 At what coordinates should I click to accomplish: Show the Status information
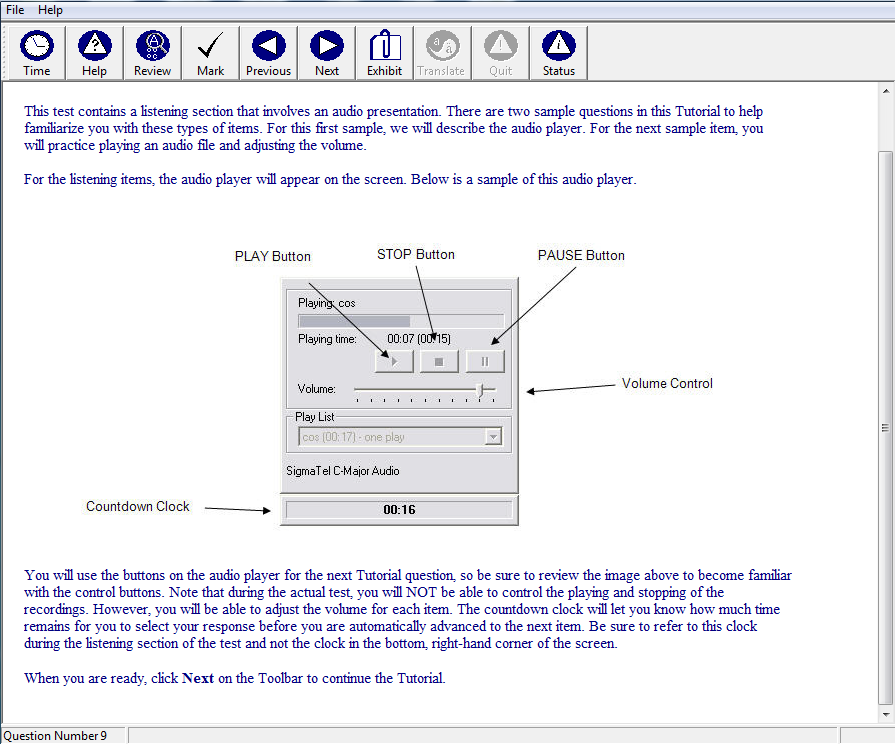tap(558, 53)
